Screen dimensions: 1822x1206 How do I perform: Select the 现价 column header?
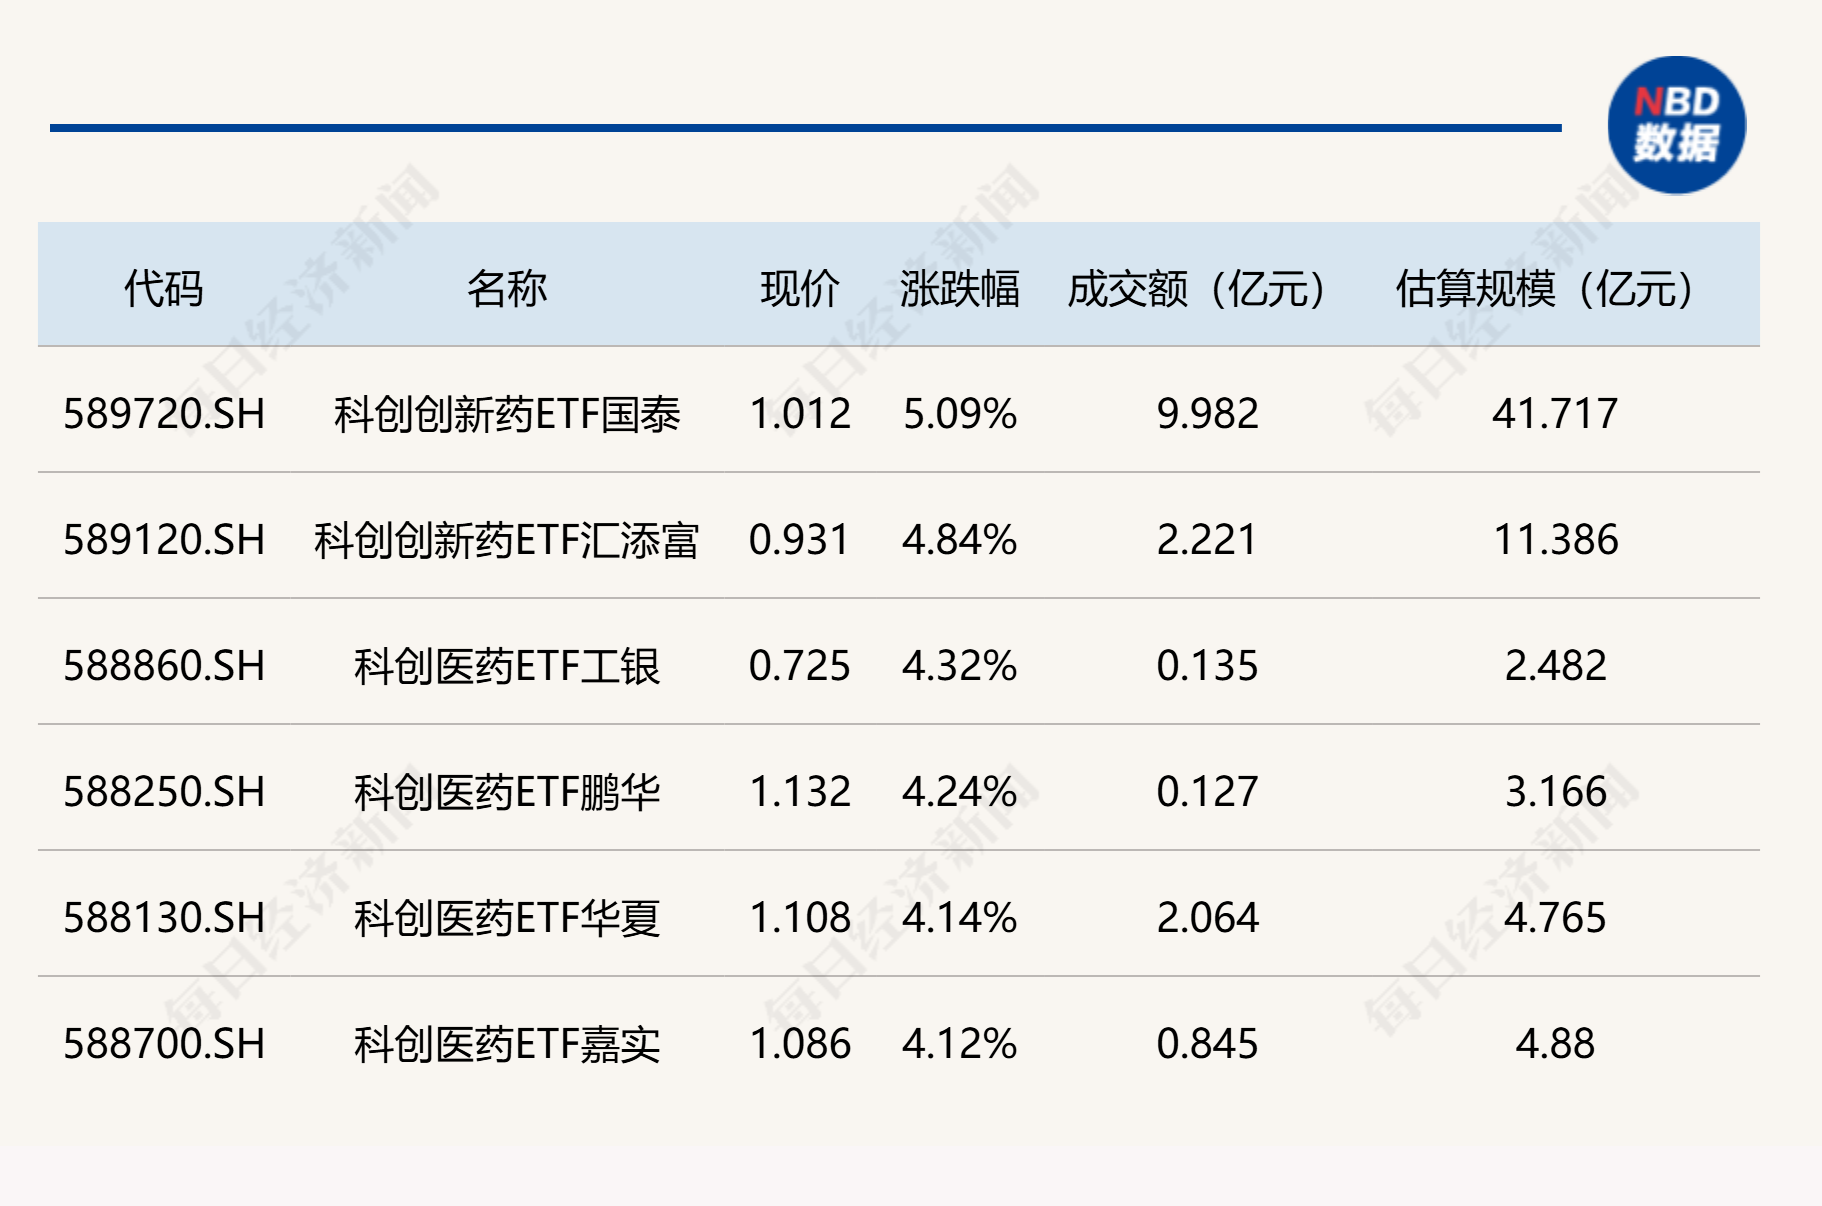click(x=800, y=289)
